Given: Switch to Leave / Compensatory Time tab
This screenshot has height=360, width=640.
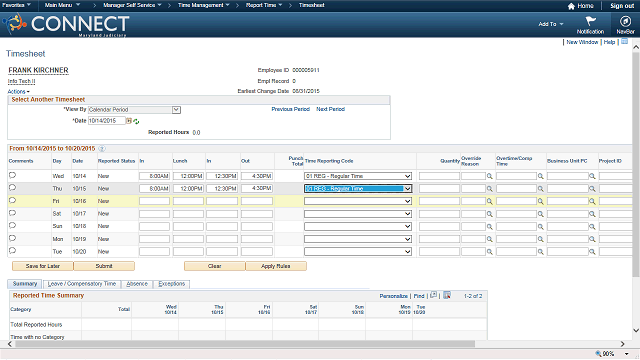Looking at the screenshot, I should click(x=82, y=284).
